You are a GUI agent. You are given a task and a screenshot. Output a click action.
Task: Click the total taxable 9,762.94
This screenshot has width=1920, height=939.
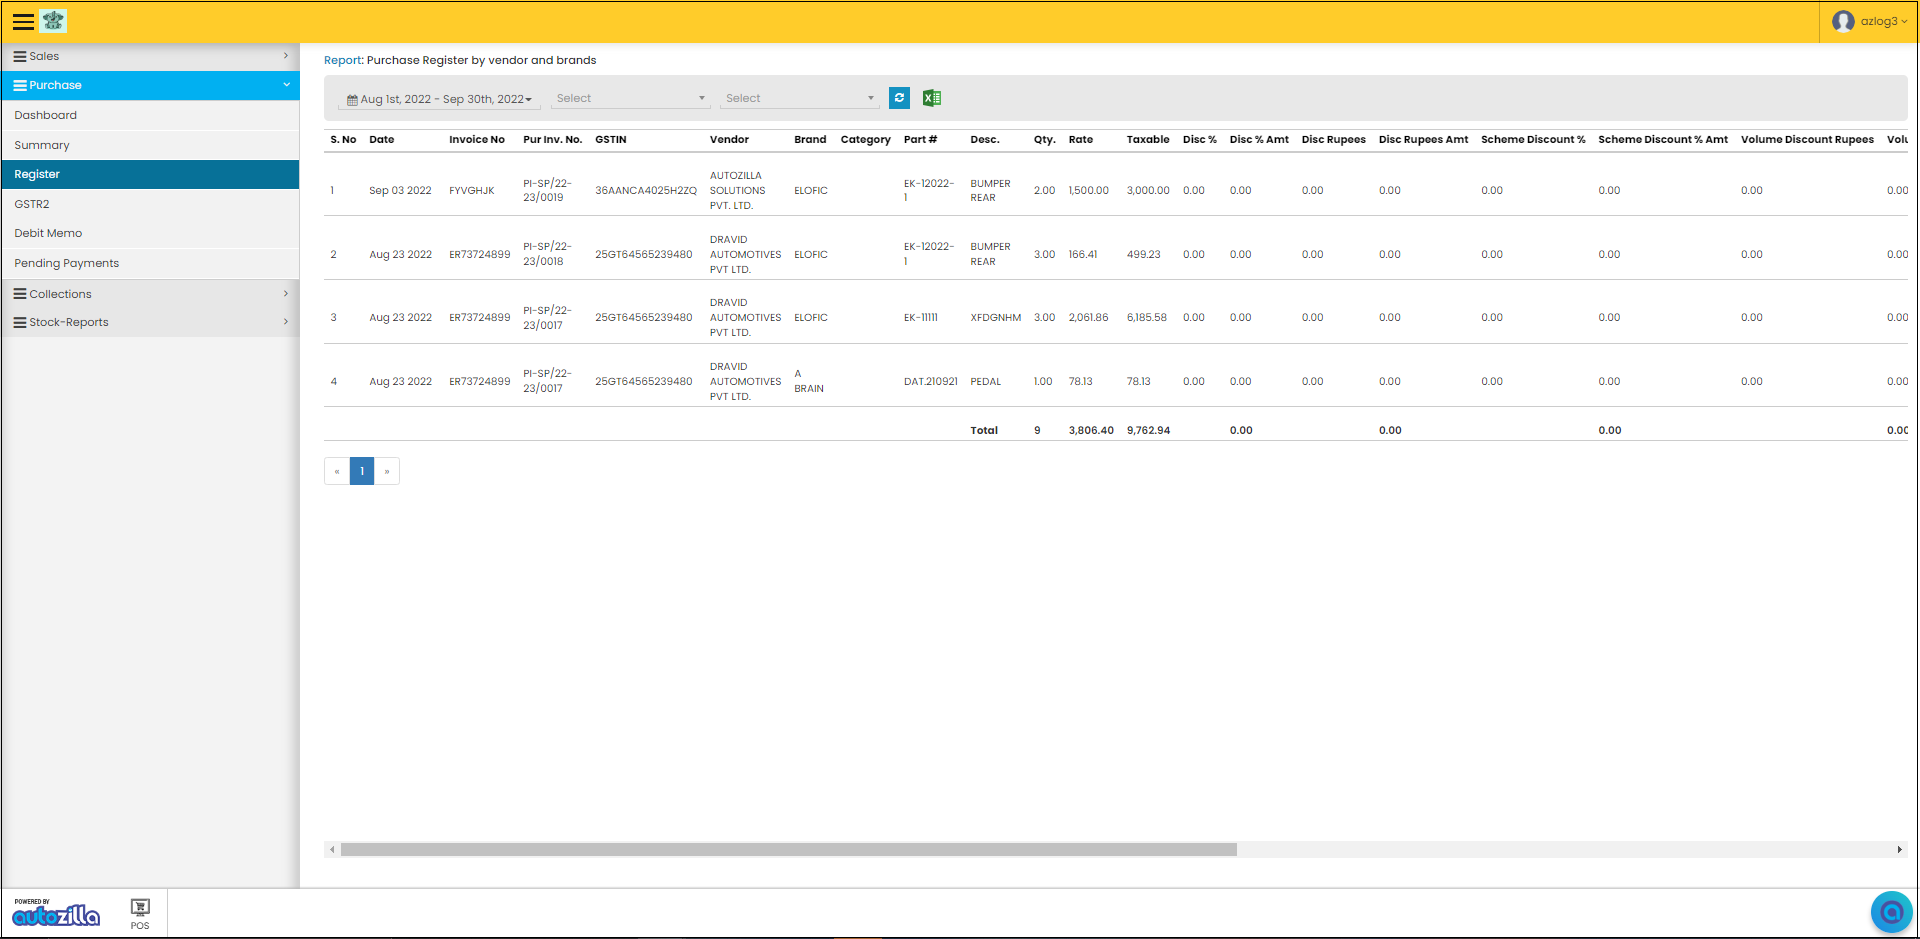(x=1148, y=431)
